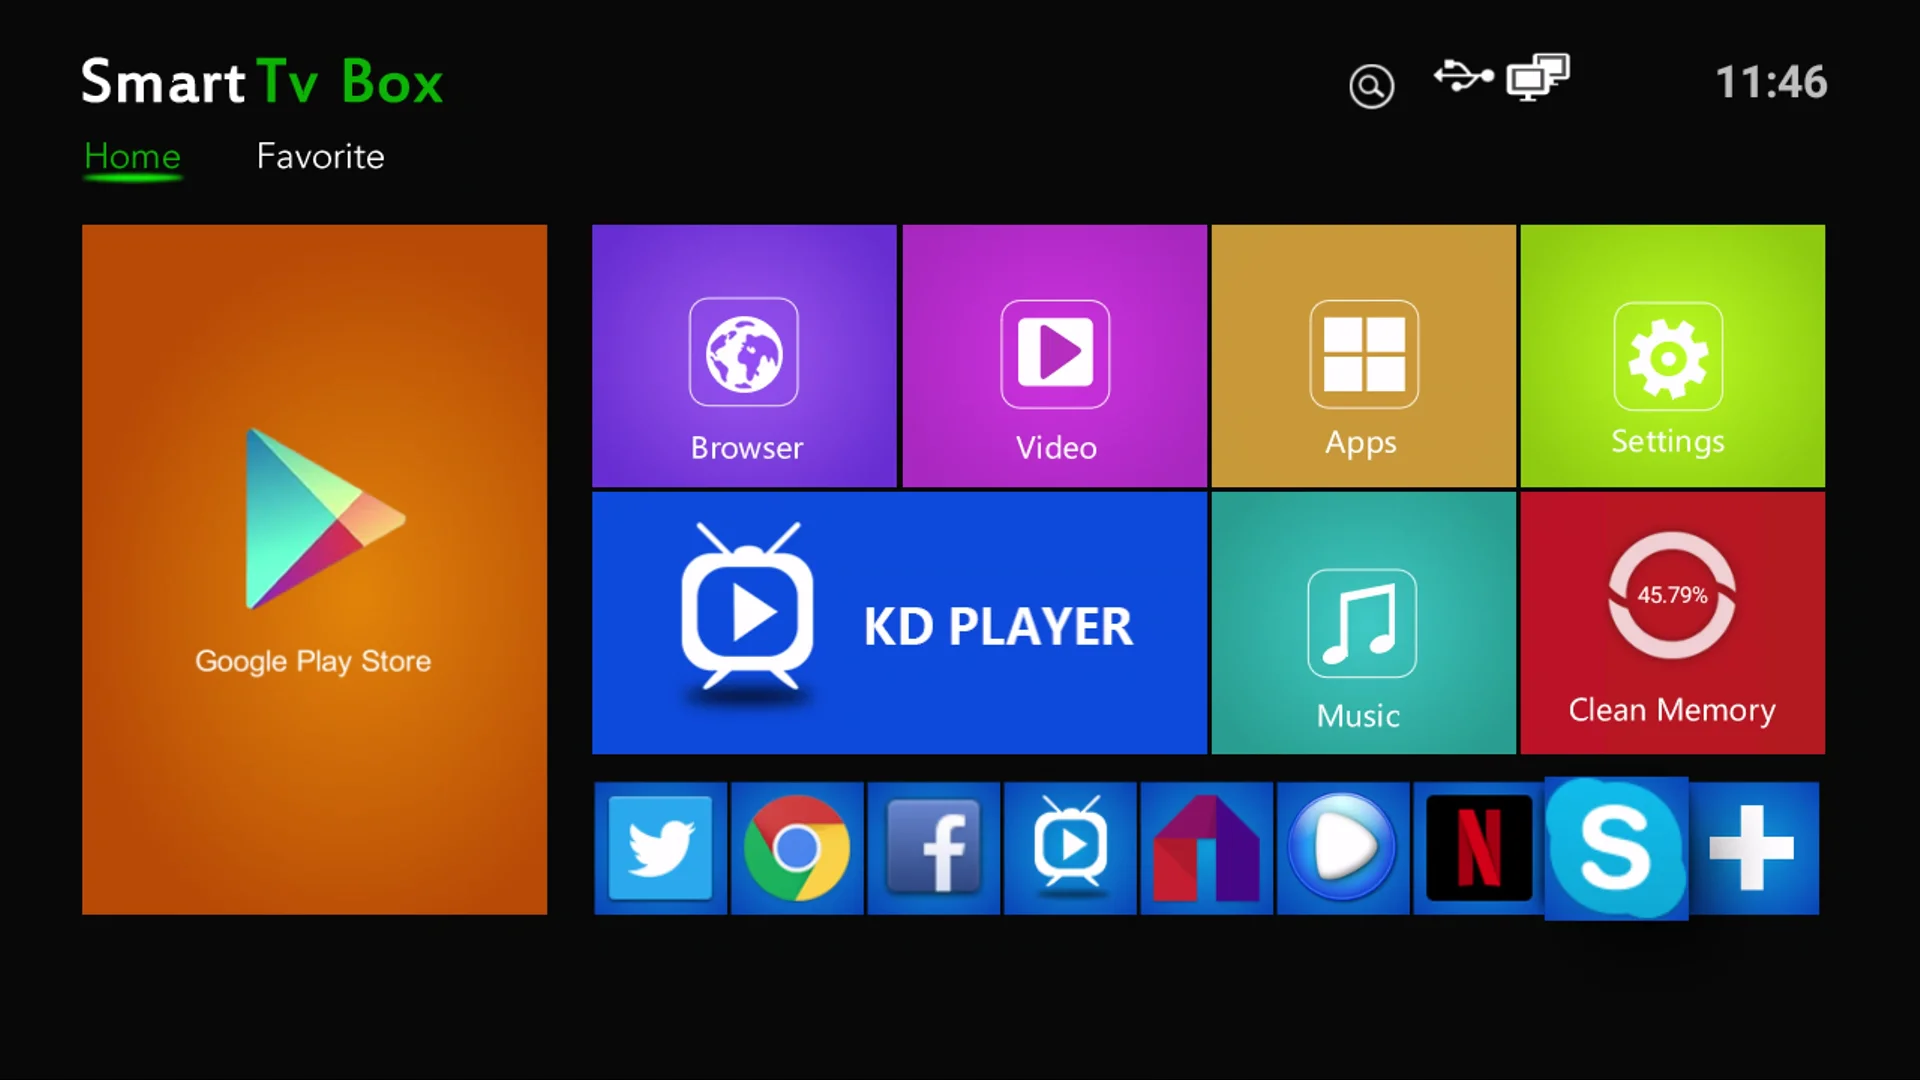
Task: Launch Chrome from shortcut bar
Action: (797, 848)
